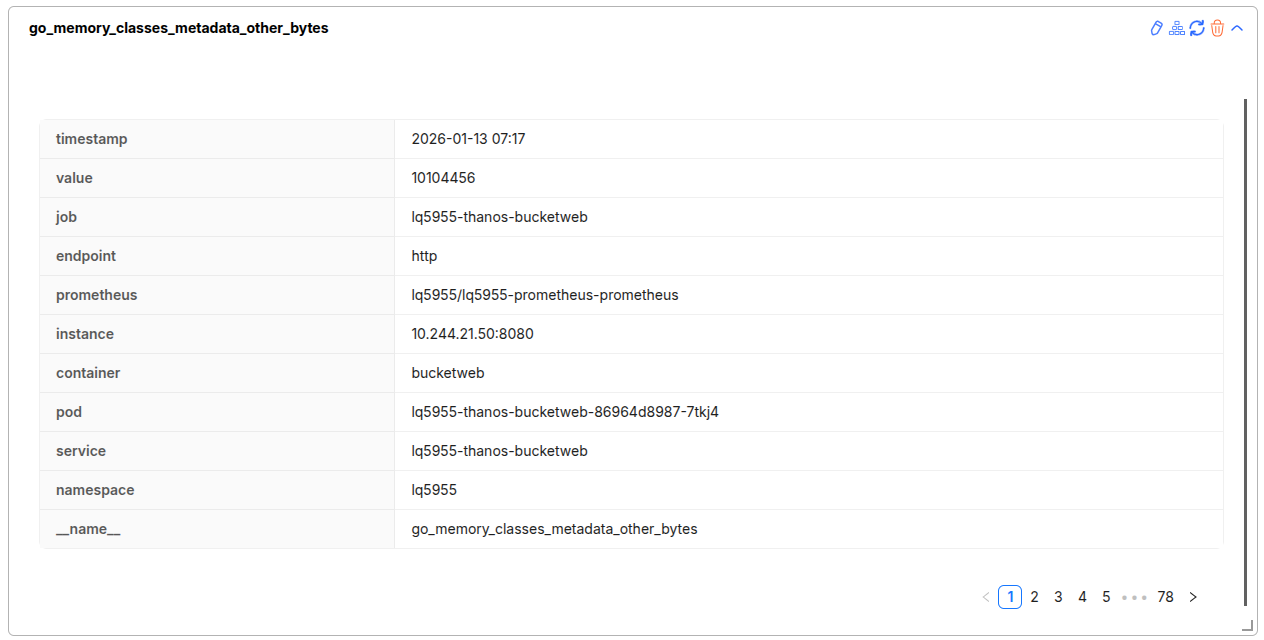Click the value cell 10104456
The width and height of the screenshot is (1264, 640).
point(443,178)
